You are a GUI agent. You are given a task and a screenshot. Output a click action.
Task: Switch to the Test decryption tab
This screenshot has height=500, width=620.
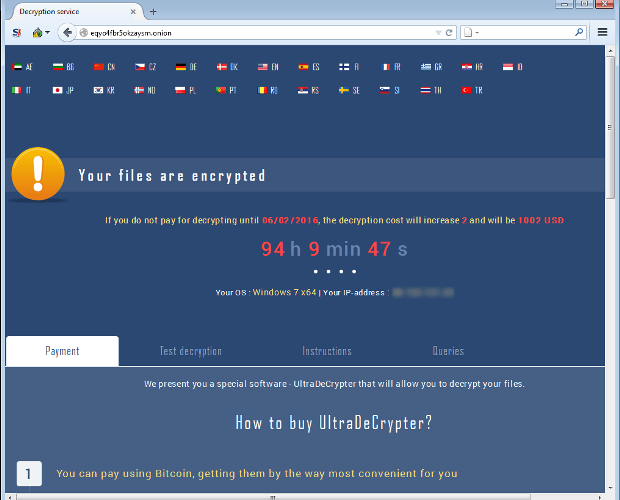(190, 351)
